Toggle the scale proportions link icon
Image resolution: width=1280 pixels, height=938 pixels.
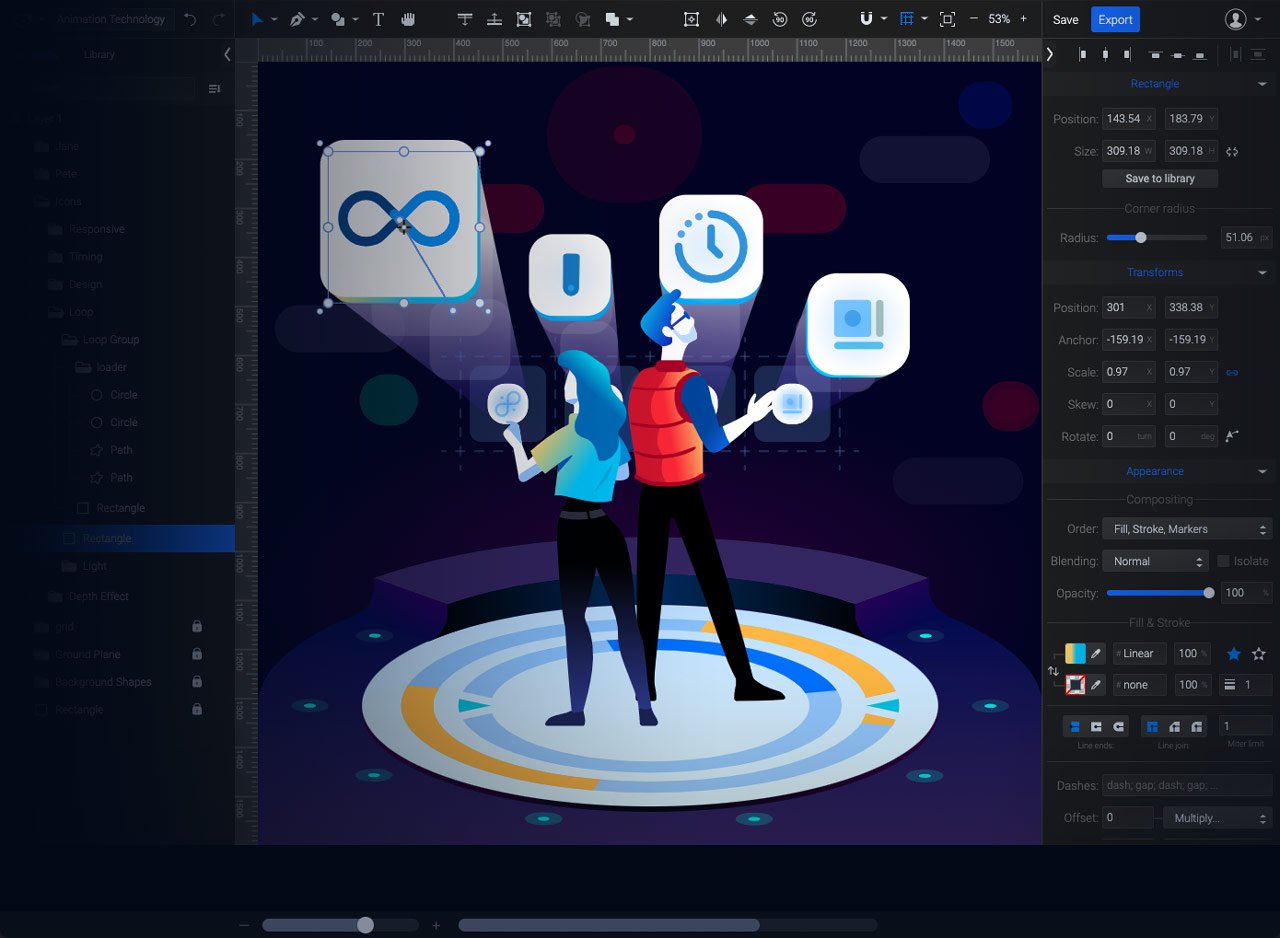click(1232, 372)
